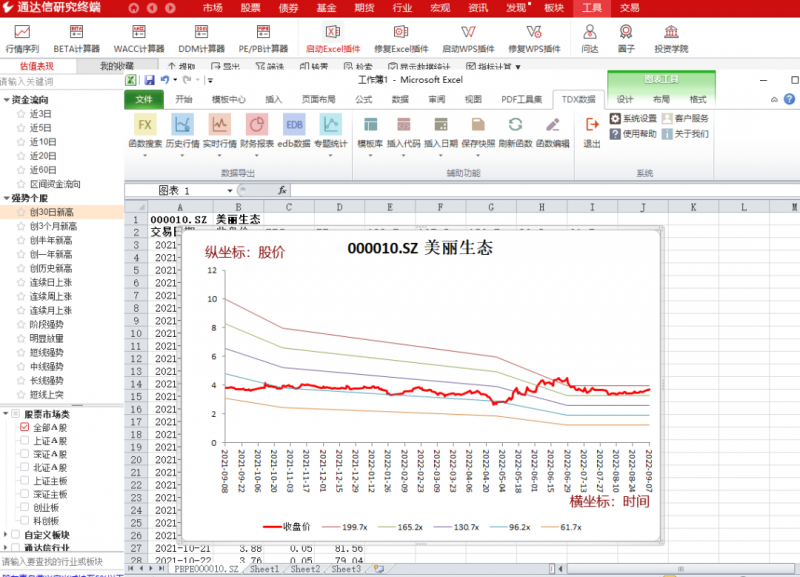Click the FX 函数搜索 ribbon icon
The height and width of the screenshot is (577, 800).
[x=145, y=124]
